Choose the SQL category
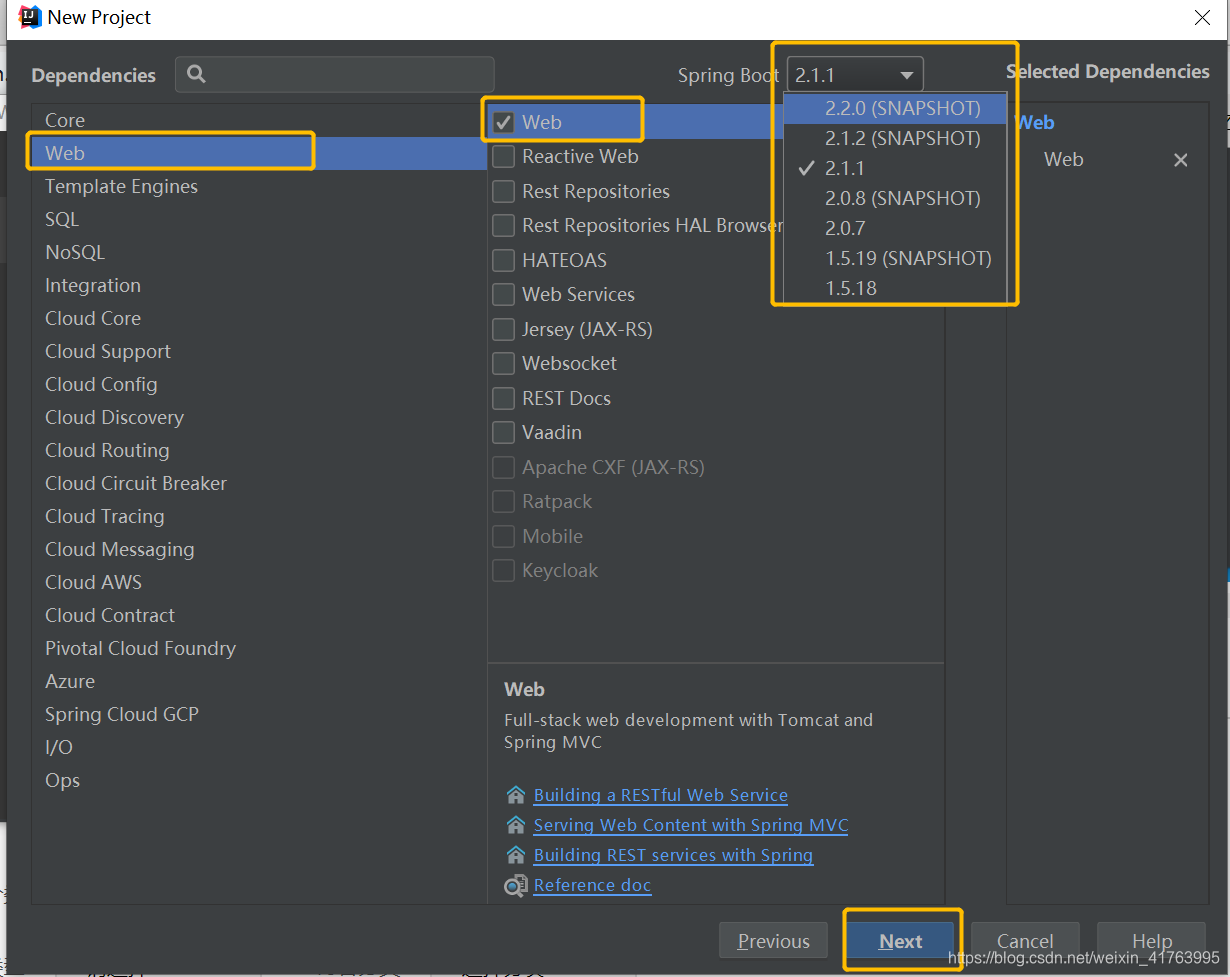The width and height of the screenshot is (1230, 977). click(259, 219)
